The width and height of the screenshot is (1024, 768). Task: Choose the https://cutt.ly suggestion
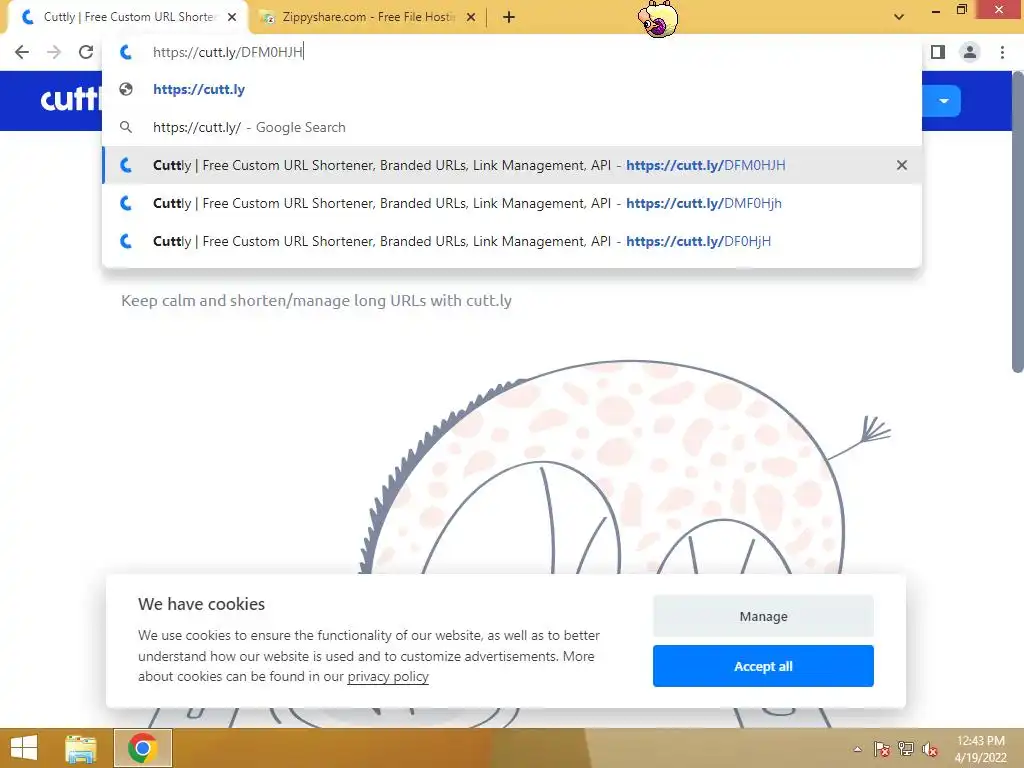(512, 89)
